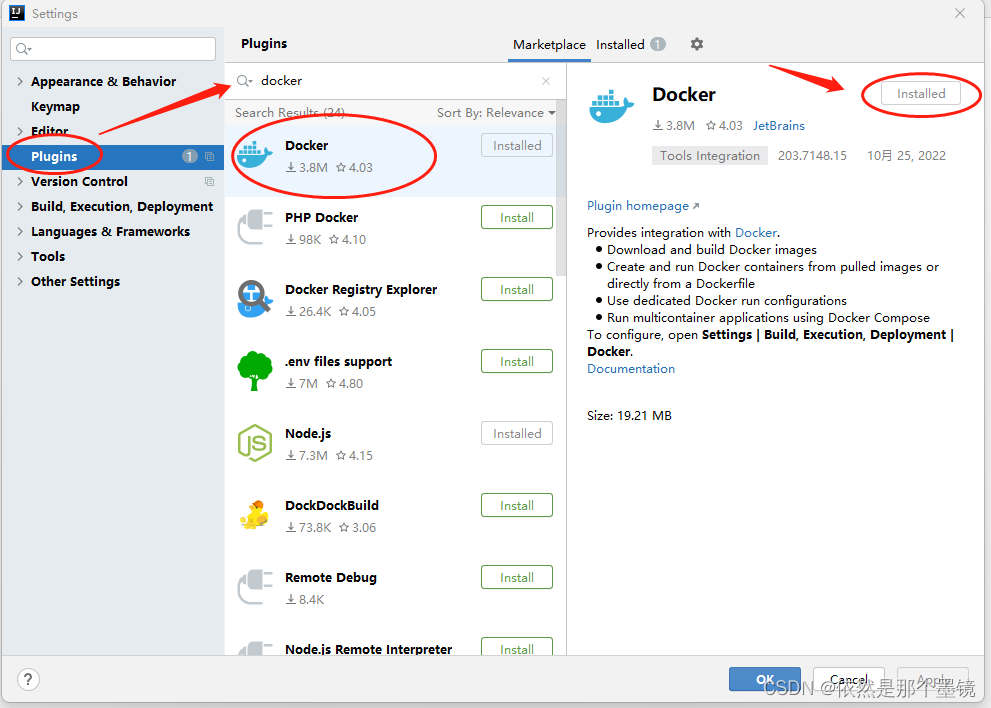Click the copy icon beside Plugins row
991x708 pixels.
209,157
